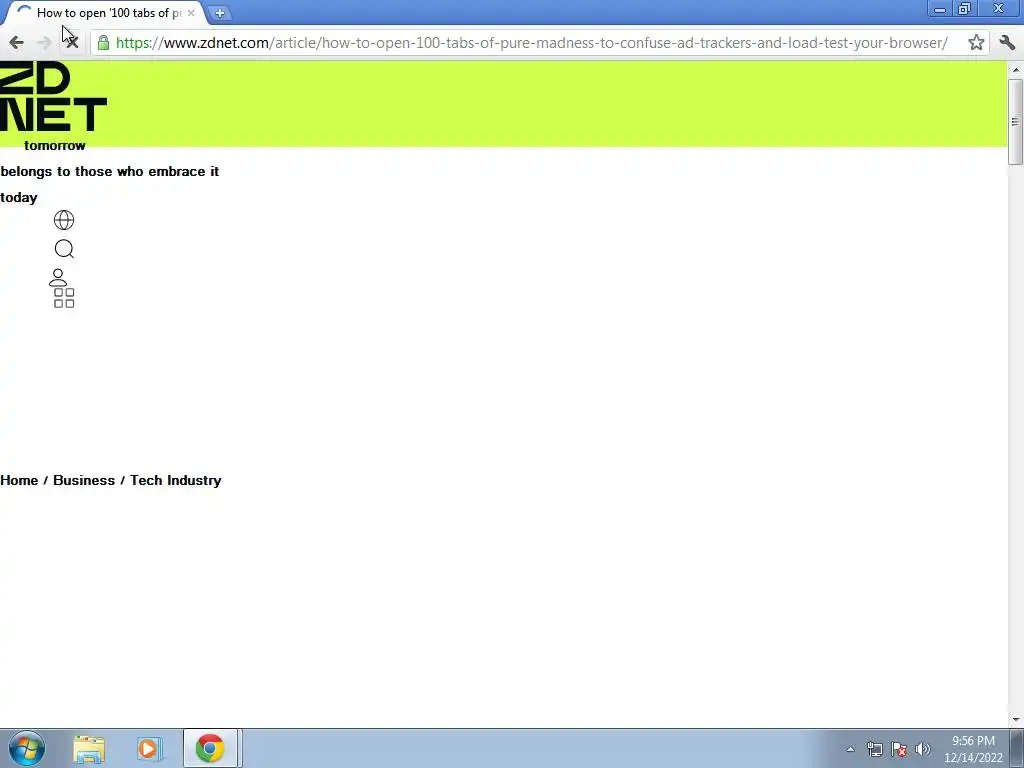Go forward with the browser forward arrow

pos(44,43)
